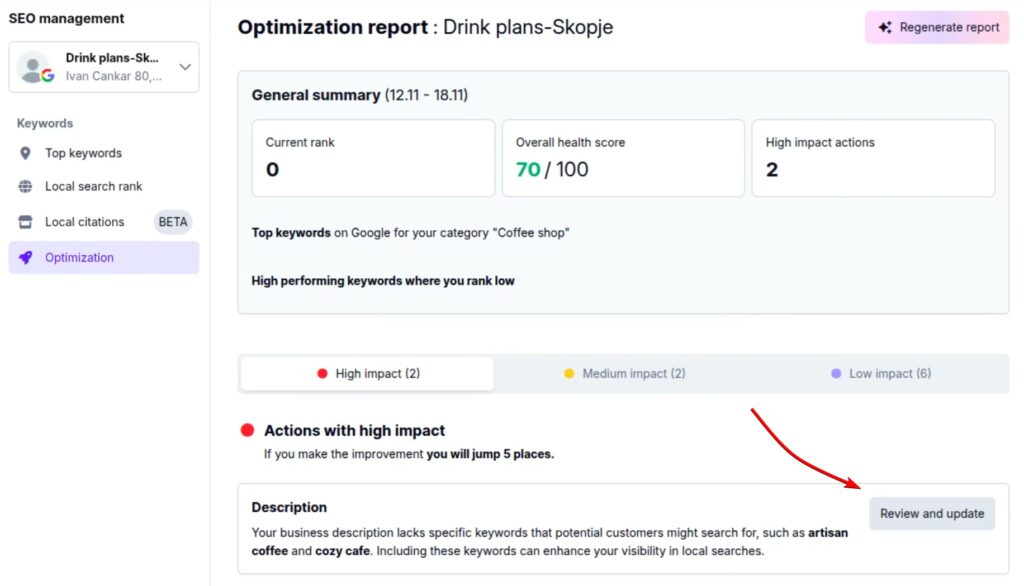Open Optimization in the sidebar

(82, 257)
